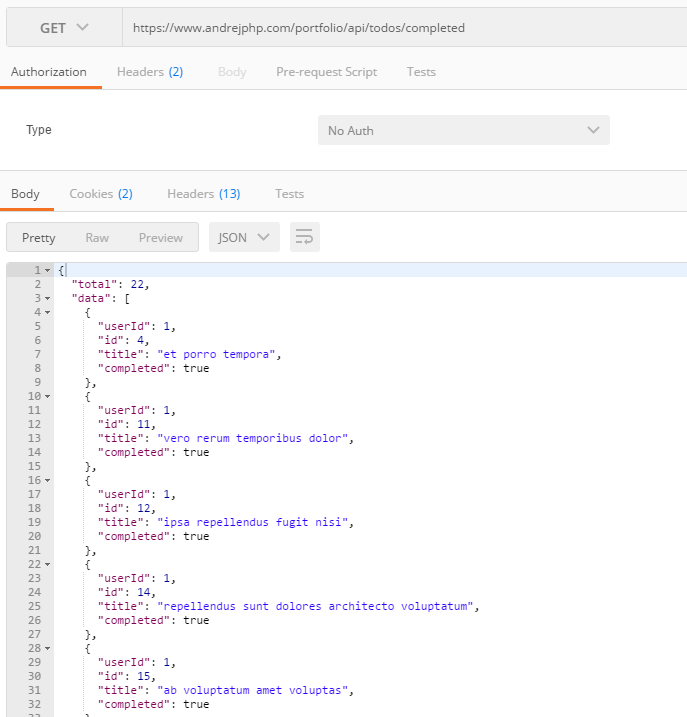Image resolution: width=687 pixels, height=717 pixels.
Task: Collapse the data array at line 3
Action: pyautogui.click(x=47, y=299)
